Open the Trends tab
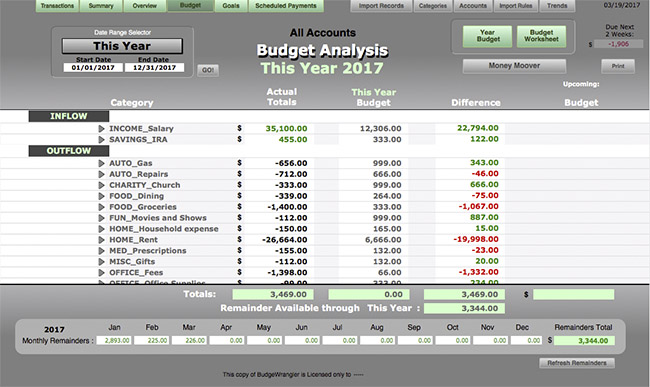The width and height of the screenshot is (650, 387). point(557,6)
